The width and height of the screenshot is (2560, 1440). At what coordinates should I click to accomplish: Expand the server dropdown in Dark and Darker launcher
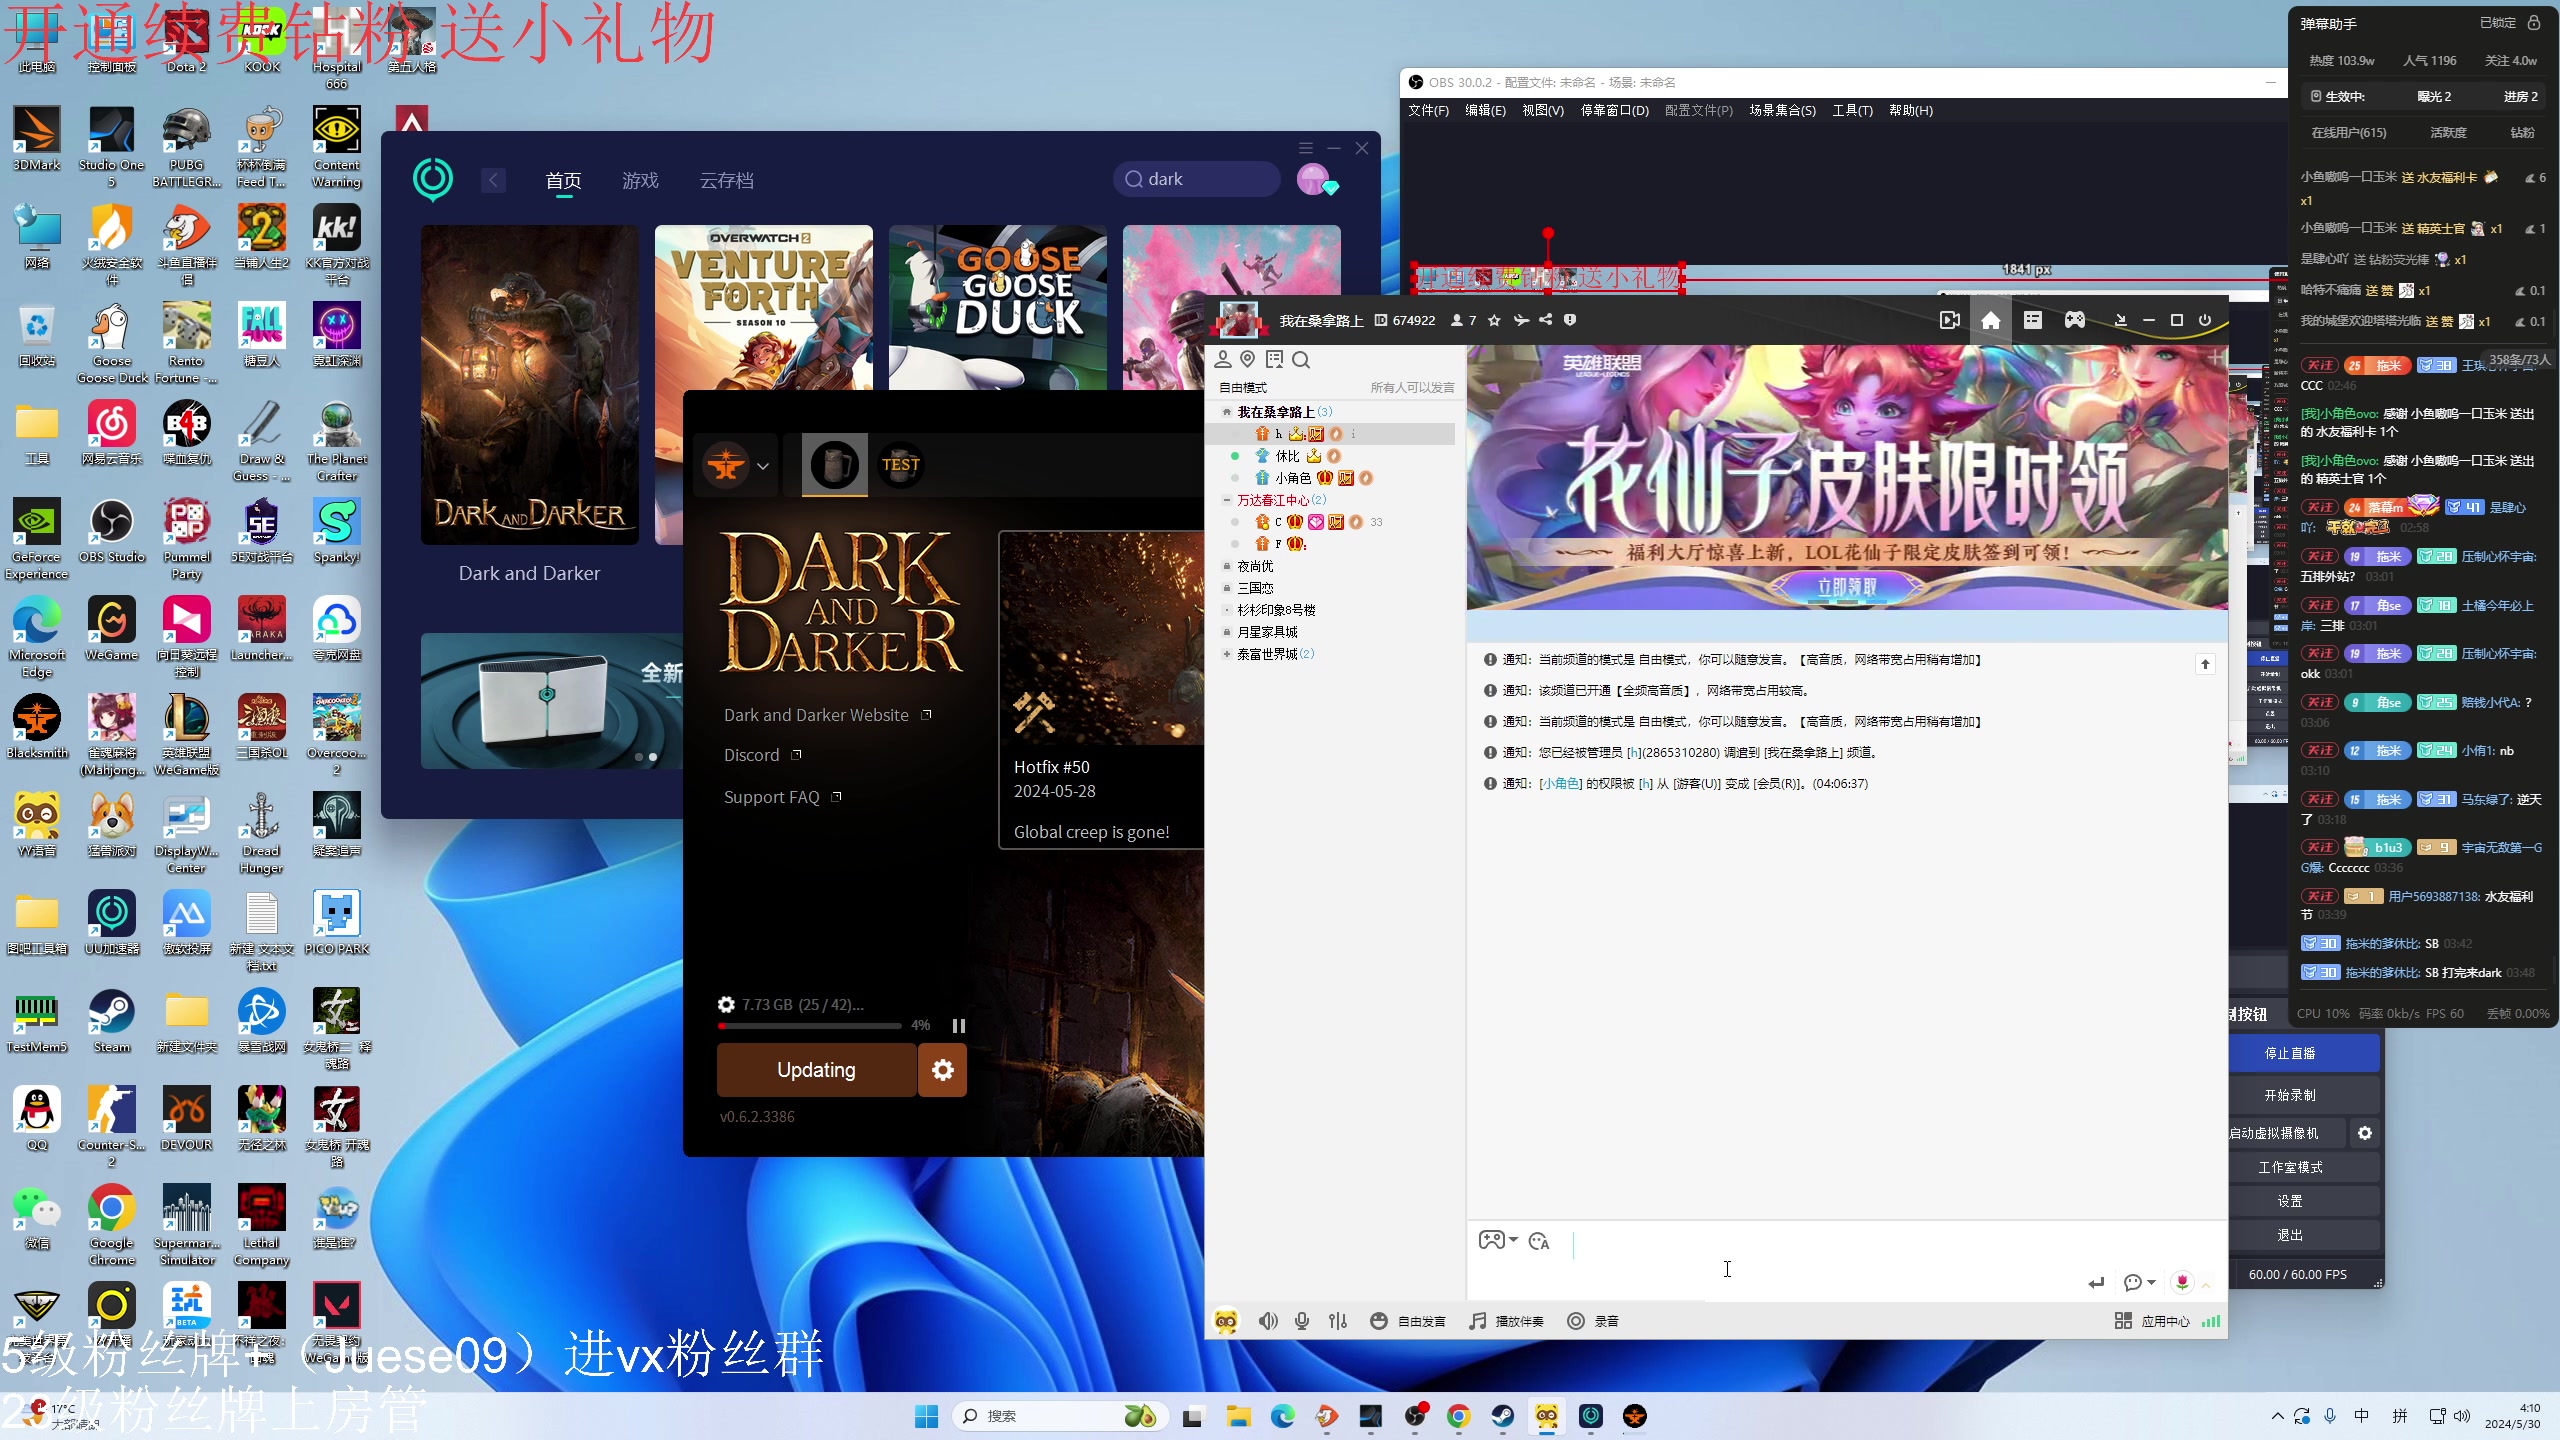[762, 465]
